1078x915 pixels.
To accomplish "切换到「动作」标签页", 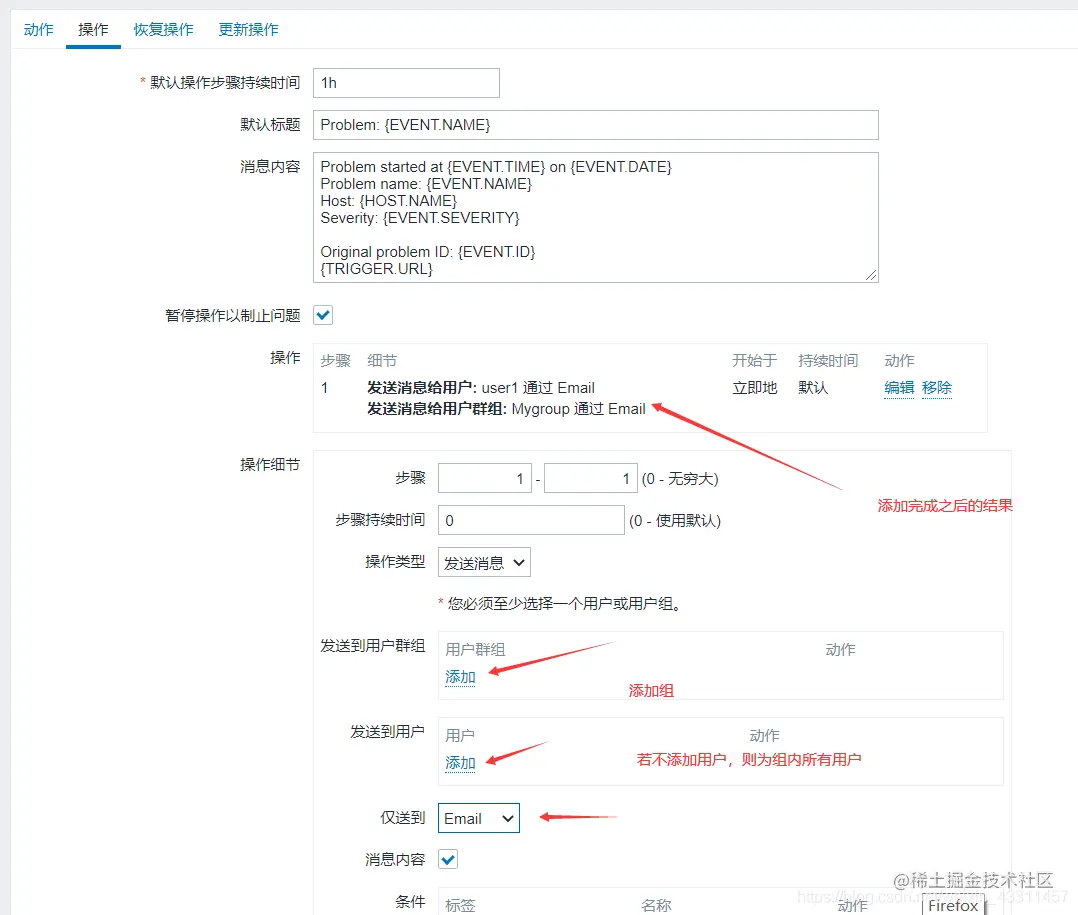I will [x=37, y=29].
